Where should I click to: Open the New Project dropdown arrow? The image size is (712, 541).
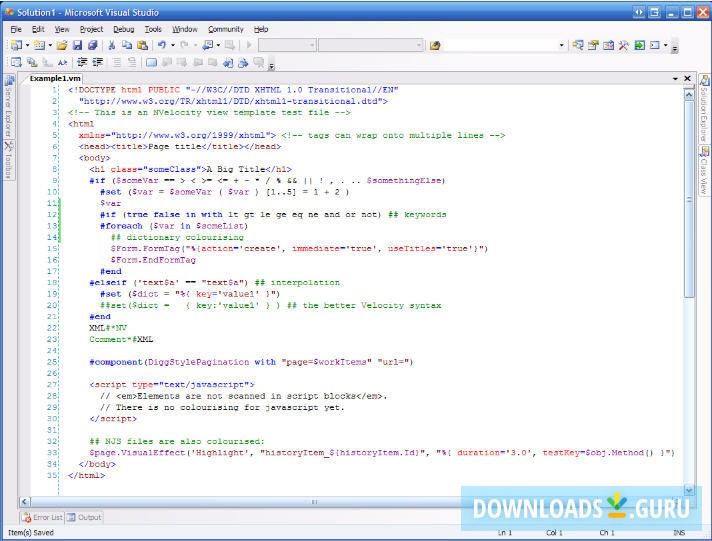coord(27,45)
